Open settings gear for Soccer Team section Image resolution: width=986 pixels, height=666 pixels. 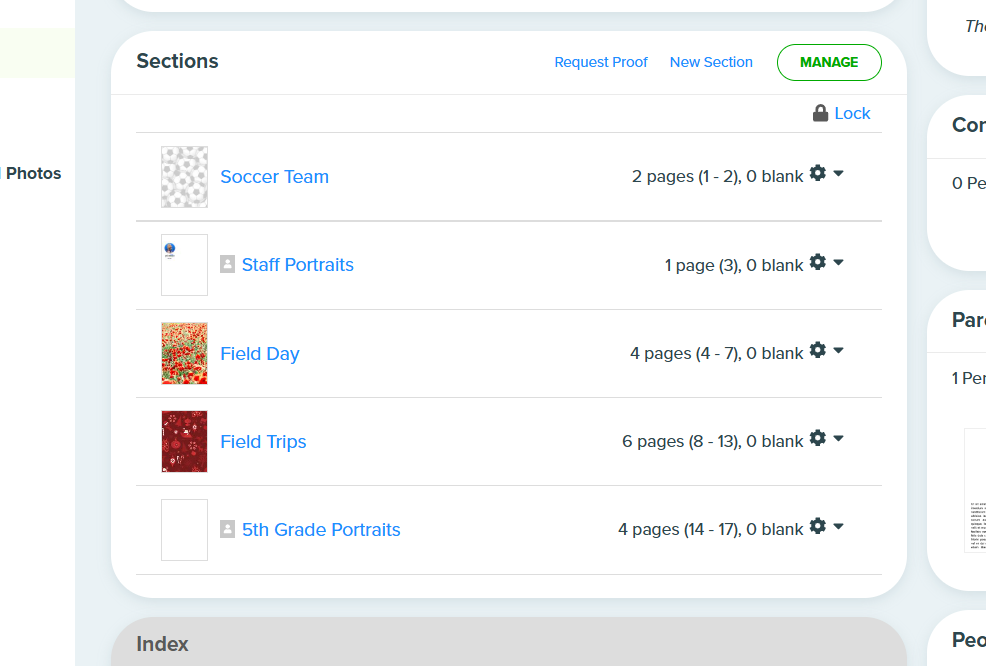pyautogui.click(x=817, y=173)
